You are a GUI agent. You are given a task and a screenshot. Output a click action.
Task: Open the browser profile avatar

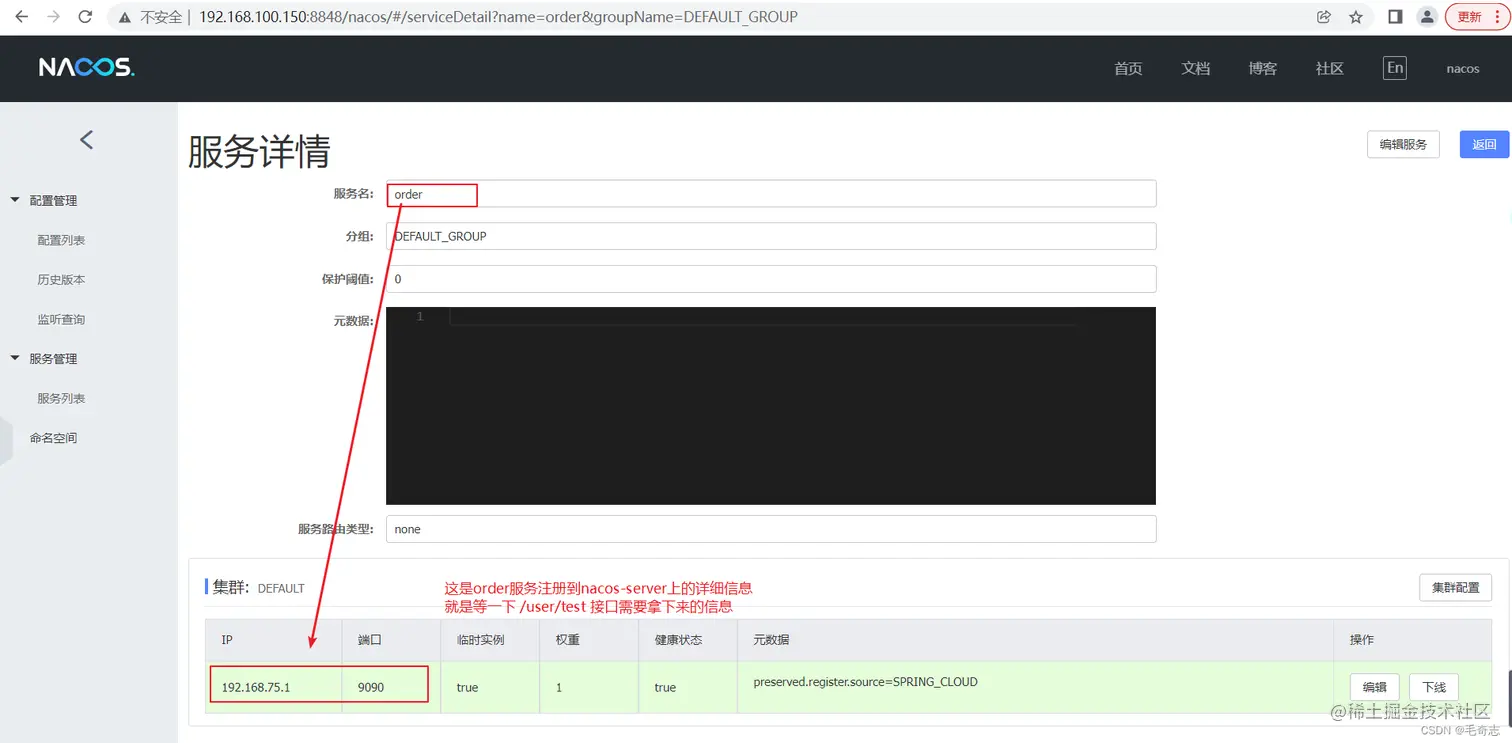(x=1427, y=17)
